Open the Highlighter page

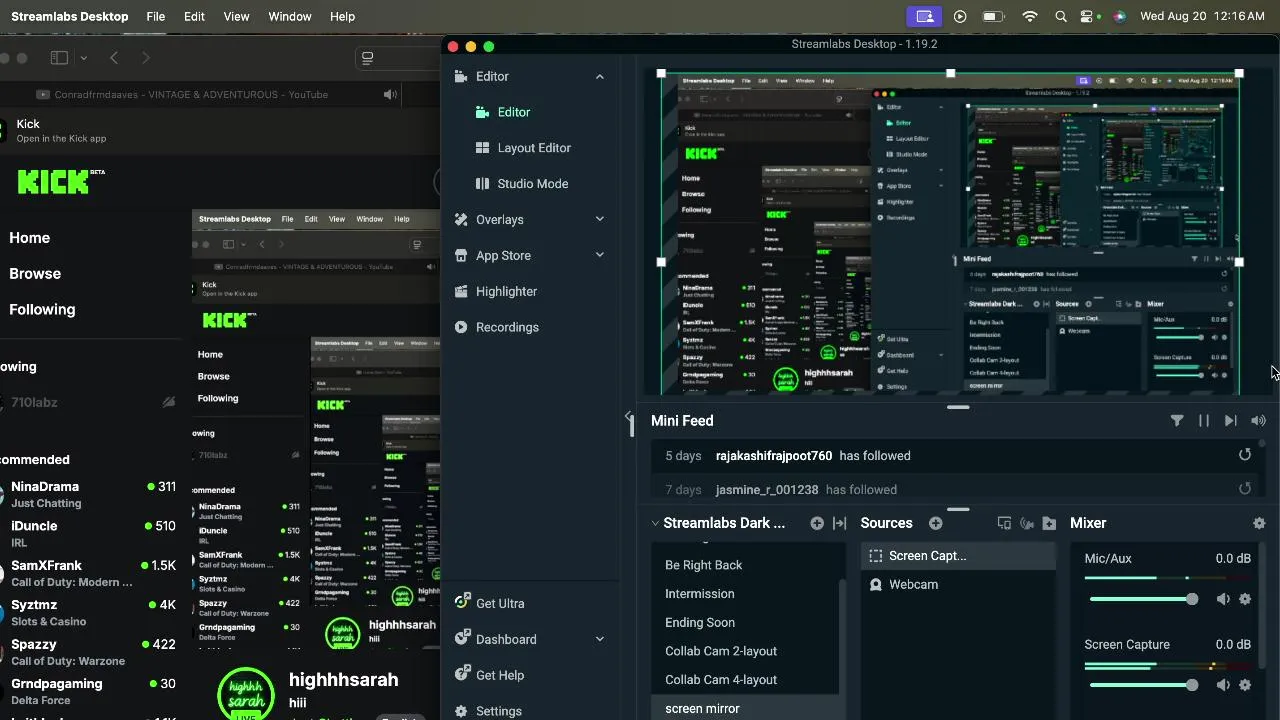pos(506,291)
